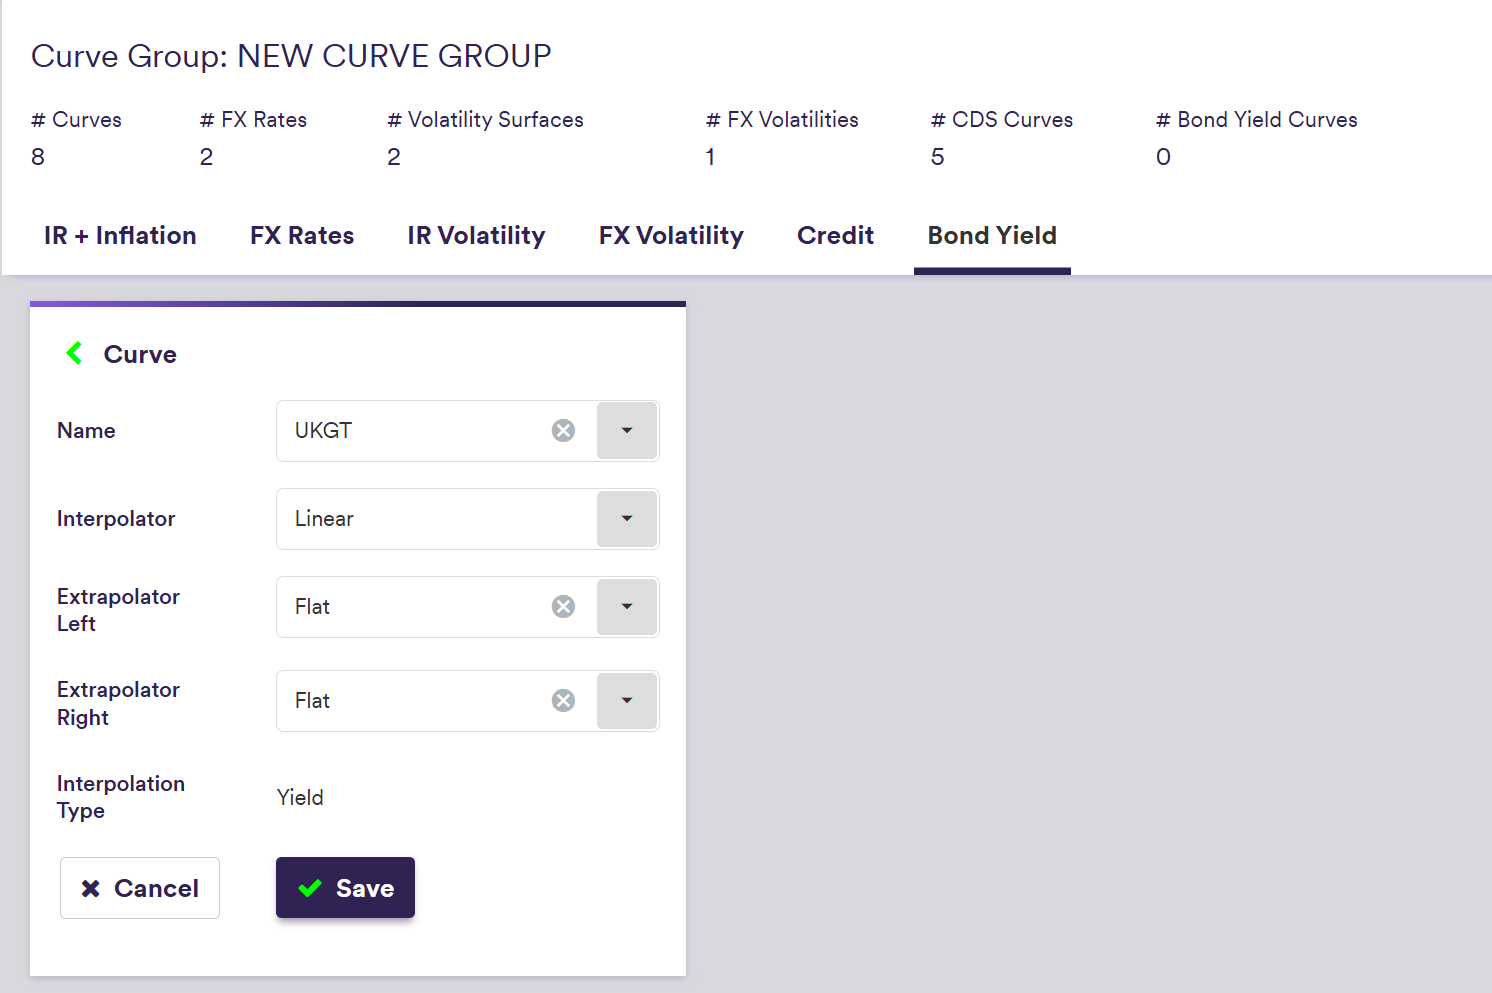Expand the Interpolator dropdown
The image size is (1492, 993).
pos(627,519)
